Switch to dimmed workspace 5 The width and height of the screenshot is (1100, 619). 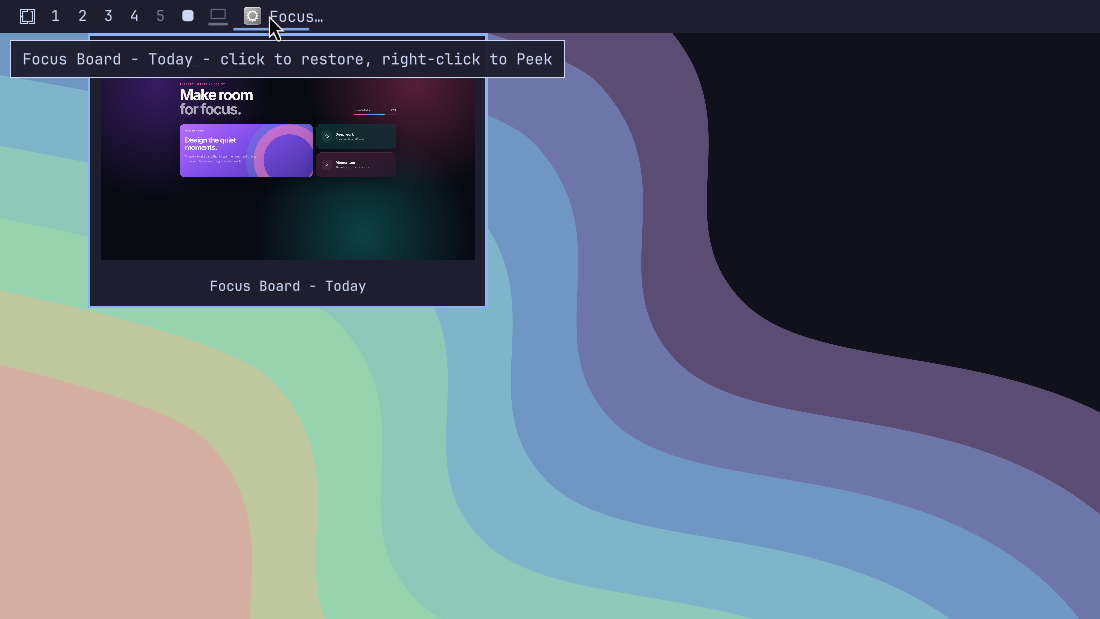pyautogui.click(x=160, y=16)
